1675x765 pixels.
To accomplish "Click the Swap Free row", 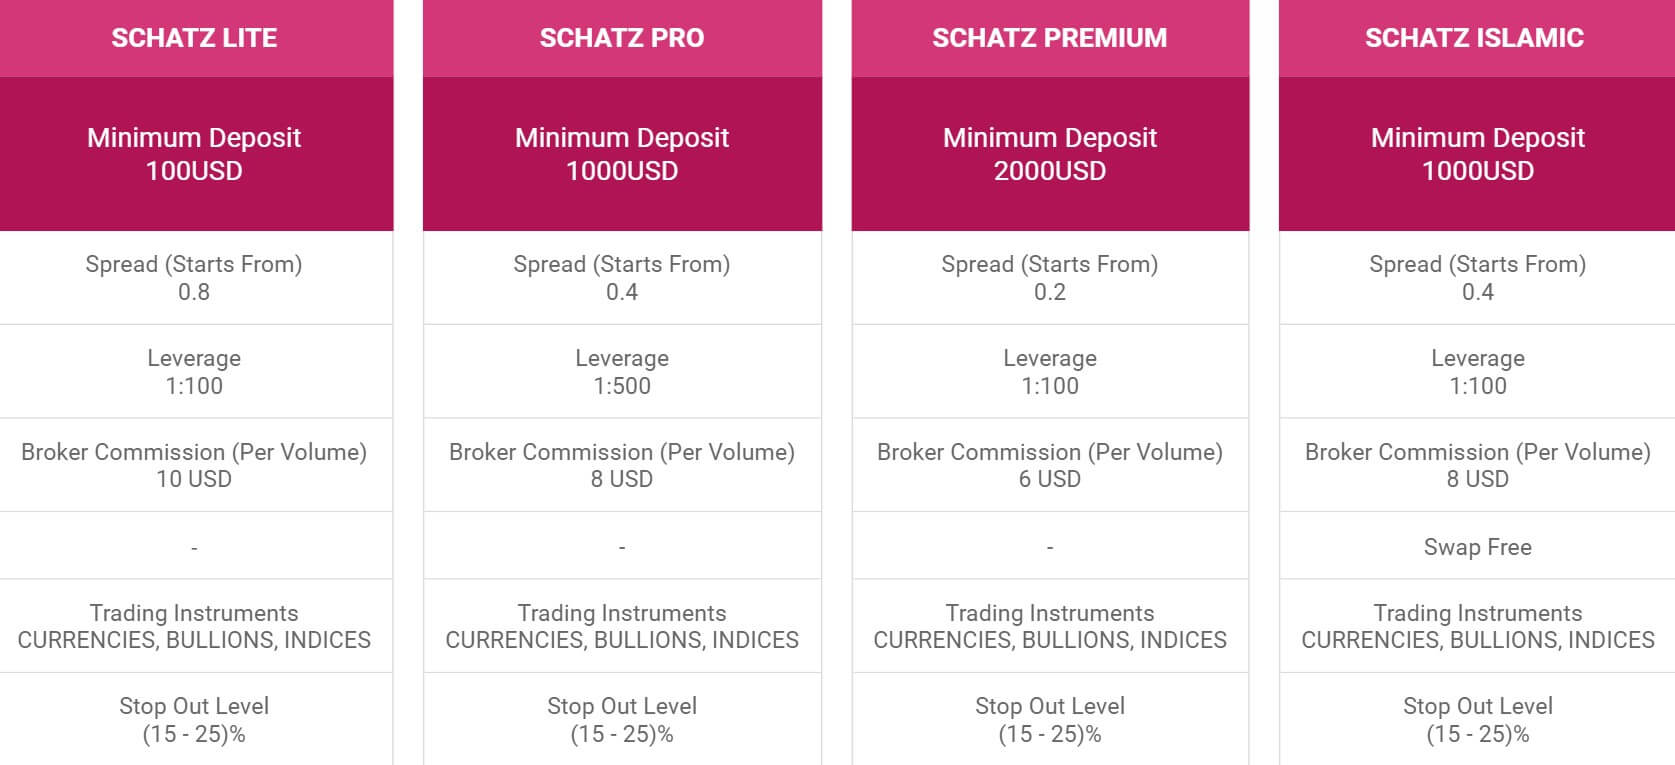I will click(x=1477, y=547).
